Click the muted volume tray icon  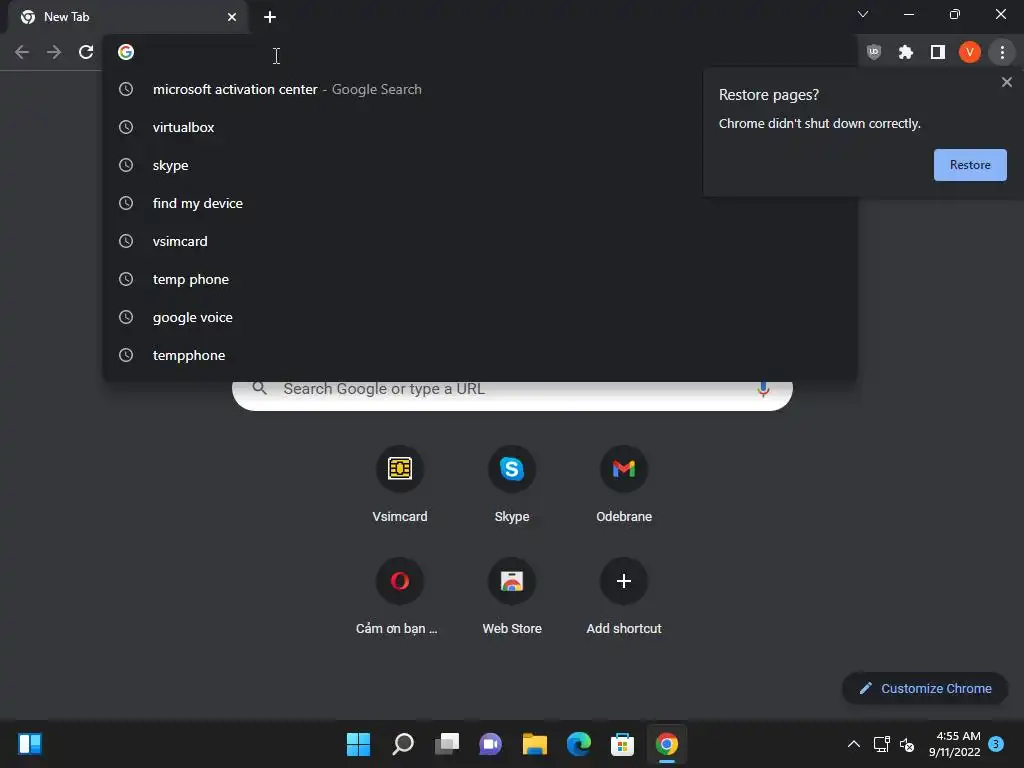pyautogui.click(x=907, y=744)
